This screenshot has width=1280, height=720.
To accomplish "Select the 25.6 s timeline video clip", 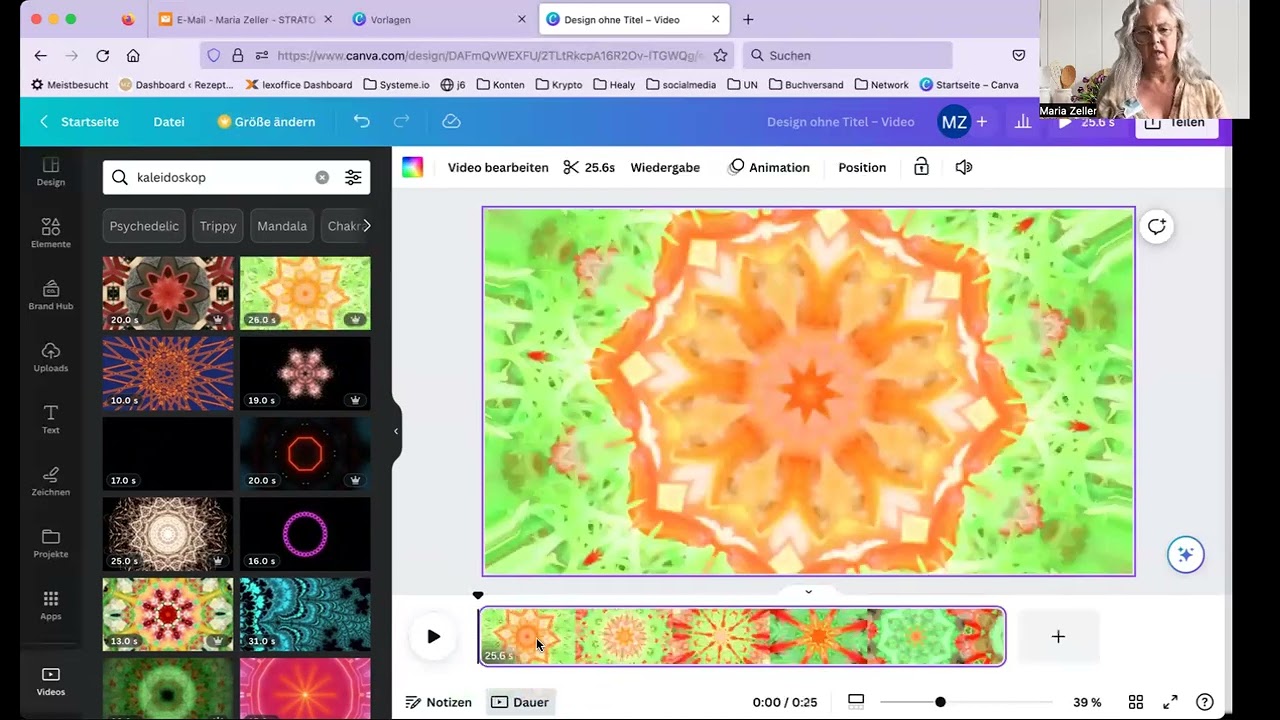I will click(x=742, y=636).
